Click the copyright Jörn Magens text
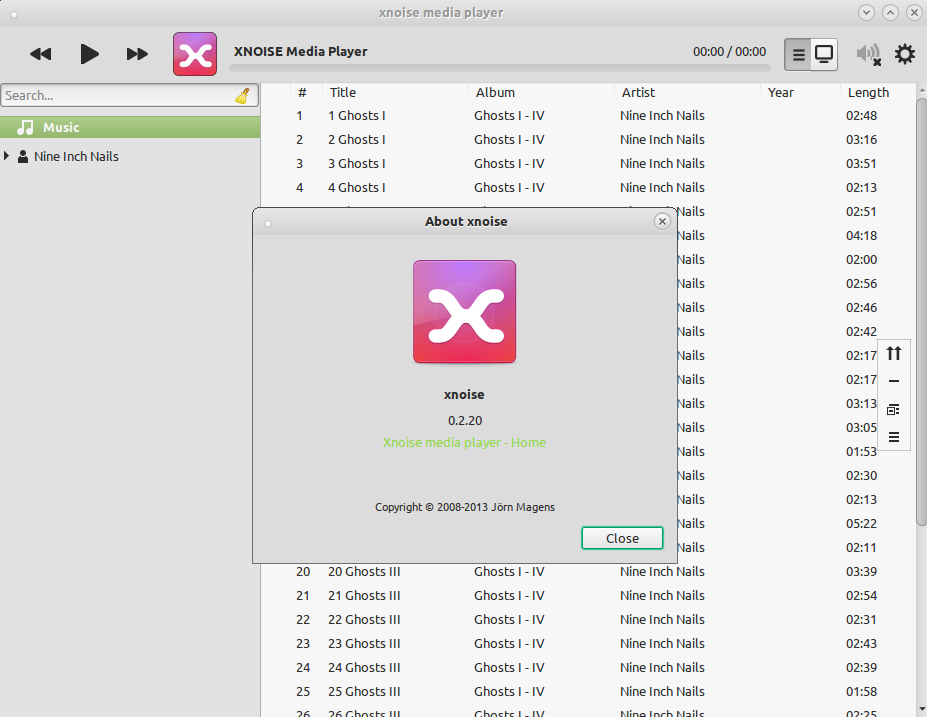 [x=465, y=507]
